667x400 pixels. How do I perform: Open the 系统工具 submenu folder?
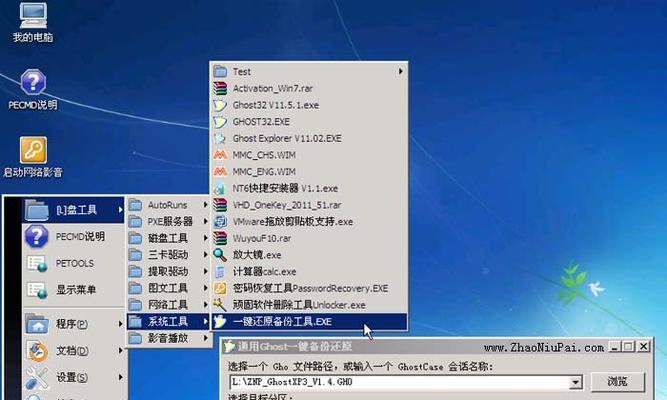click(x=168, y=321)
